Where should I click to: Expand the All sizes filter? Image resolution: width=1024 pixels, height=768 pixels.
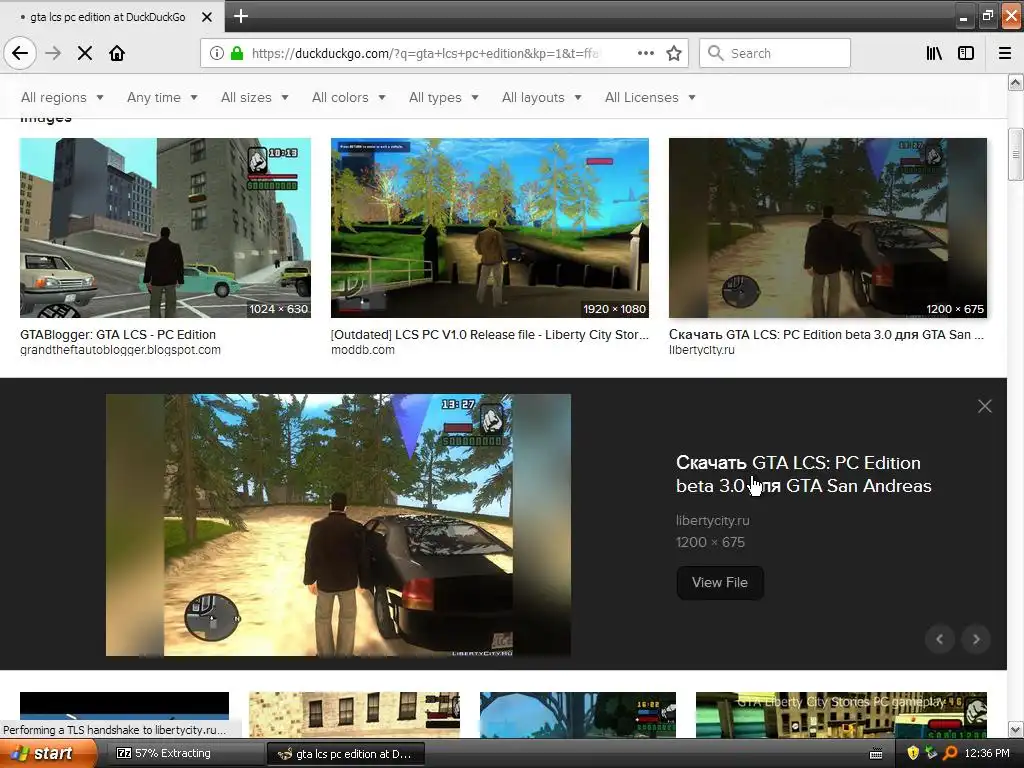point(255,97)
